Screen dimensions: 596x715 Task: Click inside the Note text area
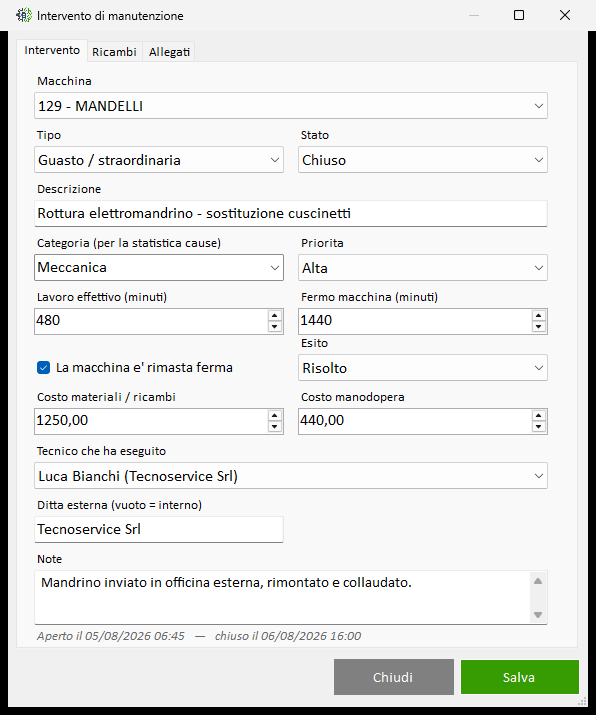click(282, 597)
